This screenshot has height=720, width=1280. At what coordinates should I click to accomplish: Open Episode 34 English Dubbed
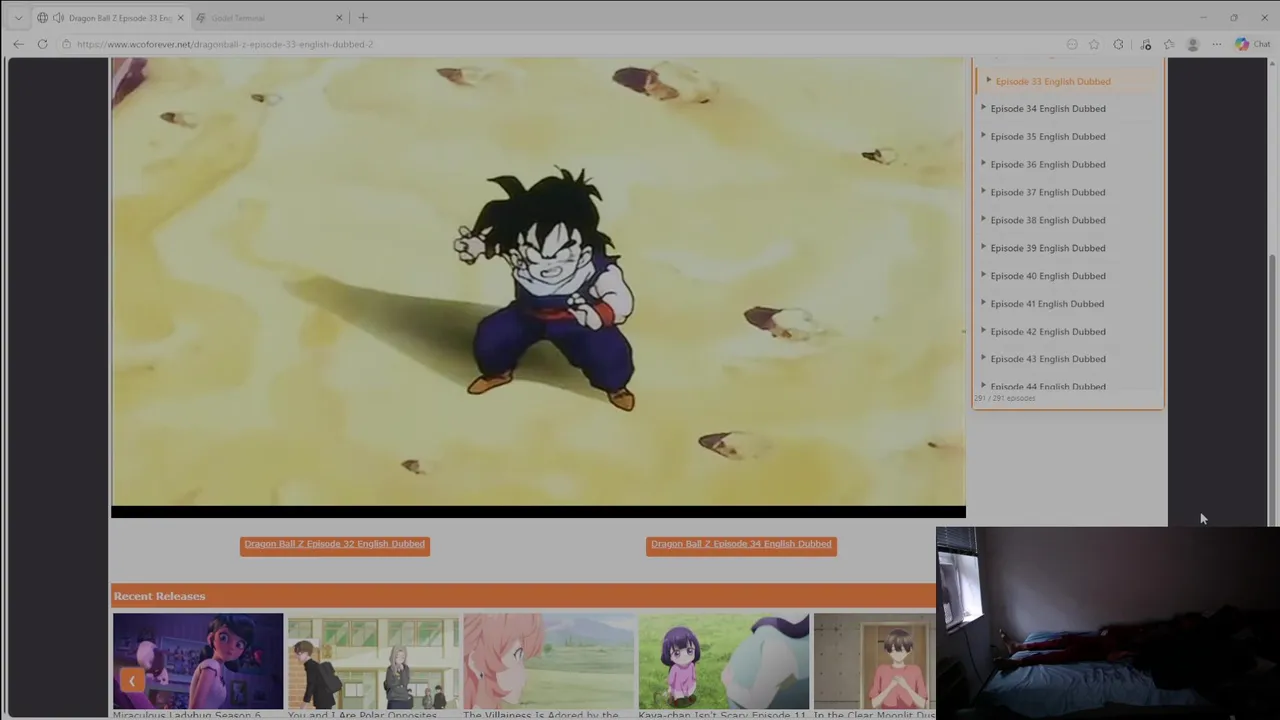pyautogui.click(x=1048, y=109)
